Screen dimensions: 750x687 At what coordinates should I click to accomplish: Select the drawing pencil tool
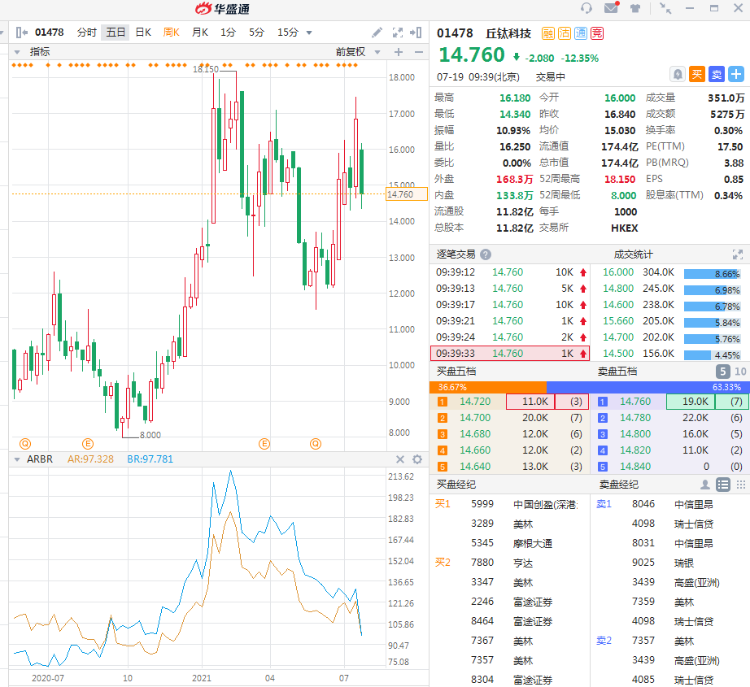(x=377, y=33)
